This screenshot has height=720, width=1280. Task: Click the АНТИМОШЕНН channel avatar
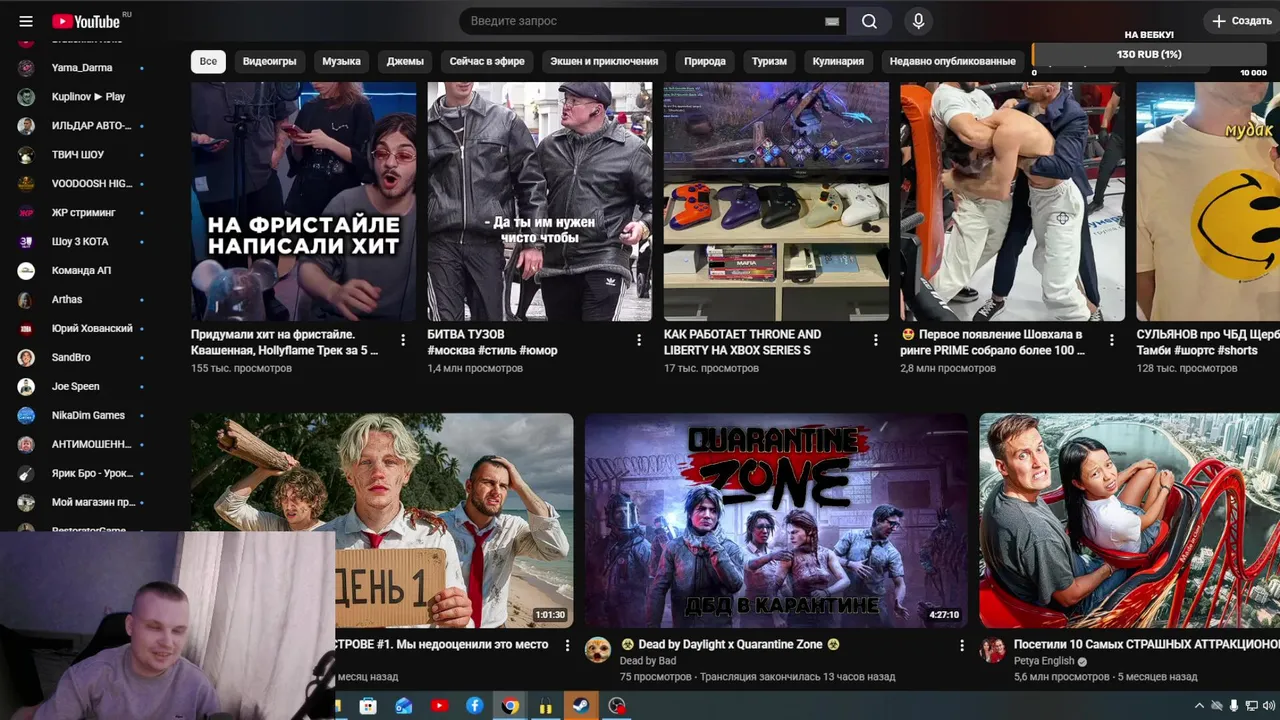[x=27, y=445]
